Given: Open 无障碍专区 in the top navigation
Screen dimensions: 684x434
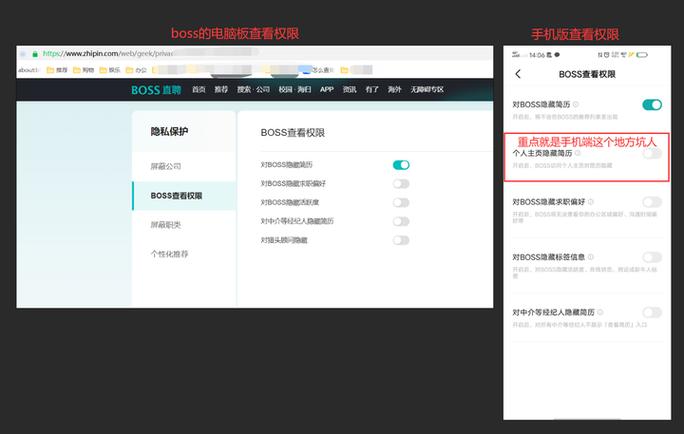Looking at the screenshot, I should 427,89.
